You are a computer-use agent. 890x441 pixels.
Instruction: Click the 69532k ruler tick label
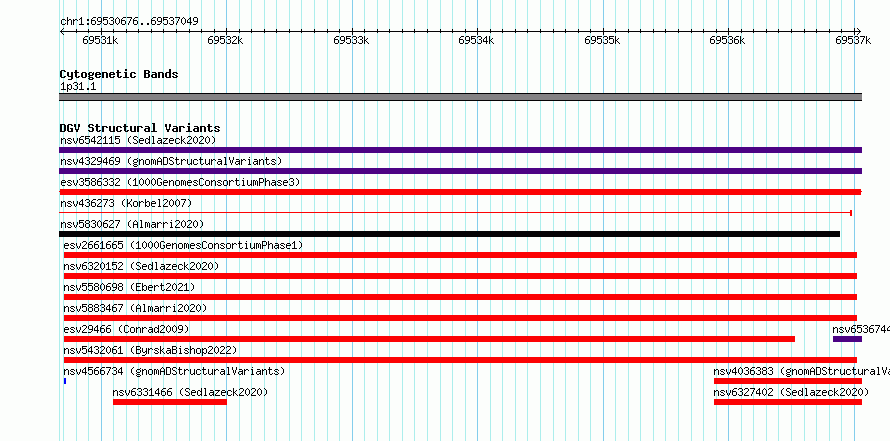click(225, 40)
